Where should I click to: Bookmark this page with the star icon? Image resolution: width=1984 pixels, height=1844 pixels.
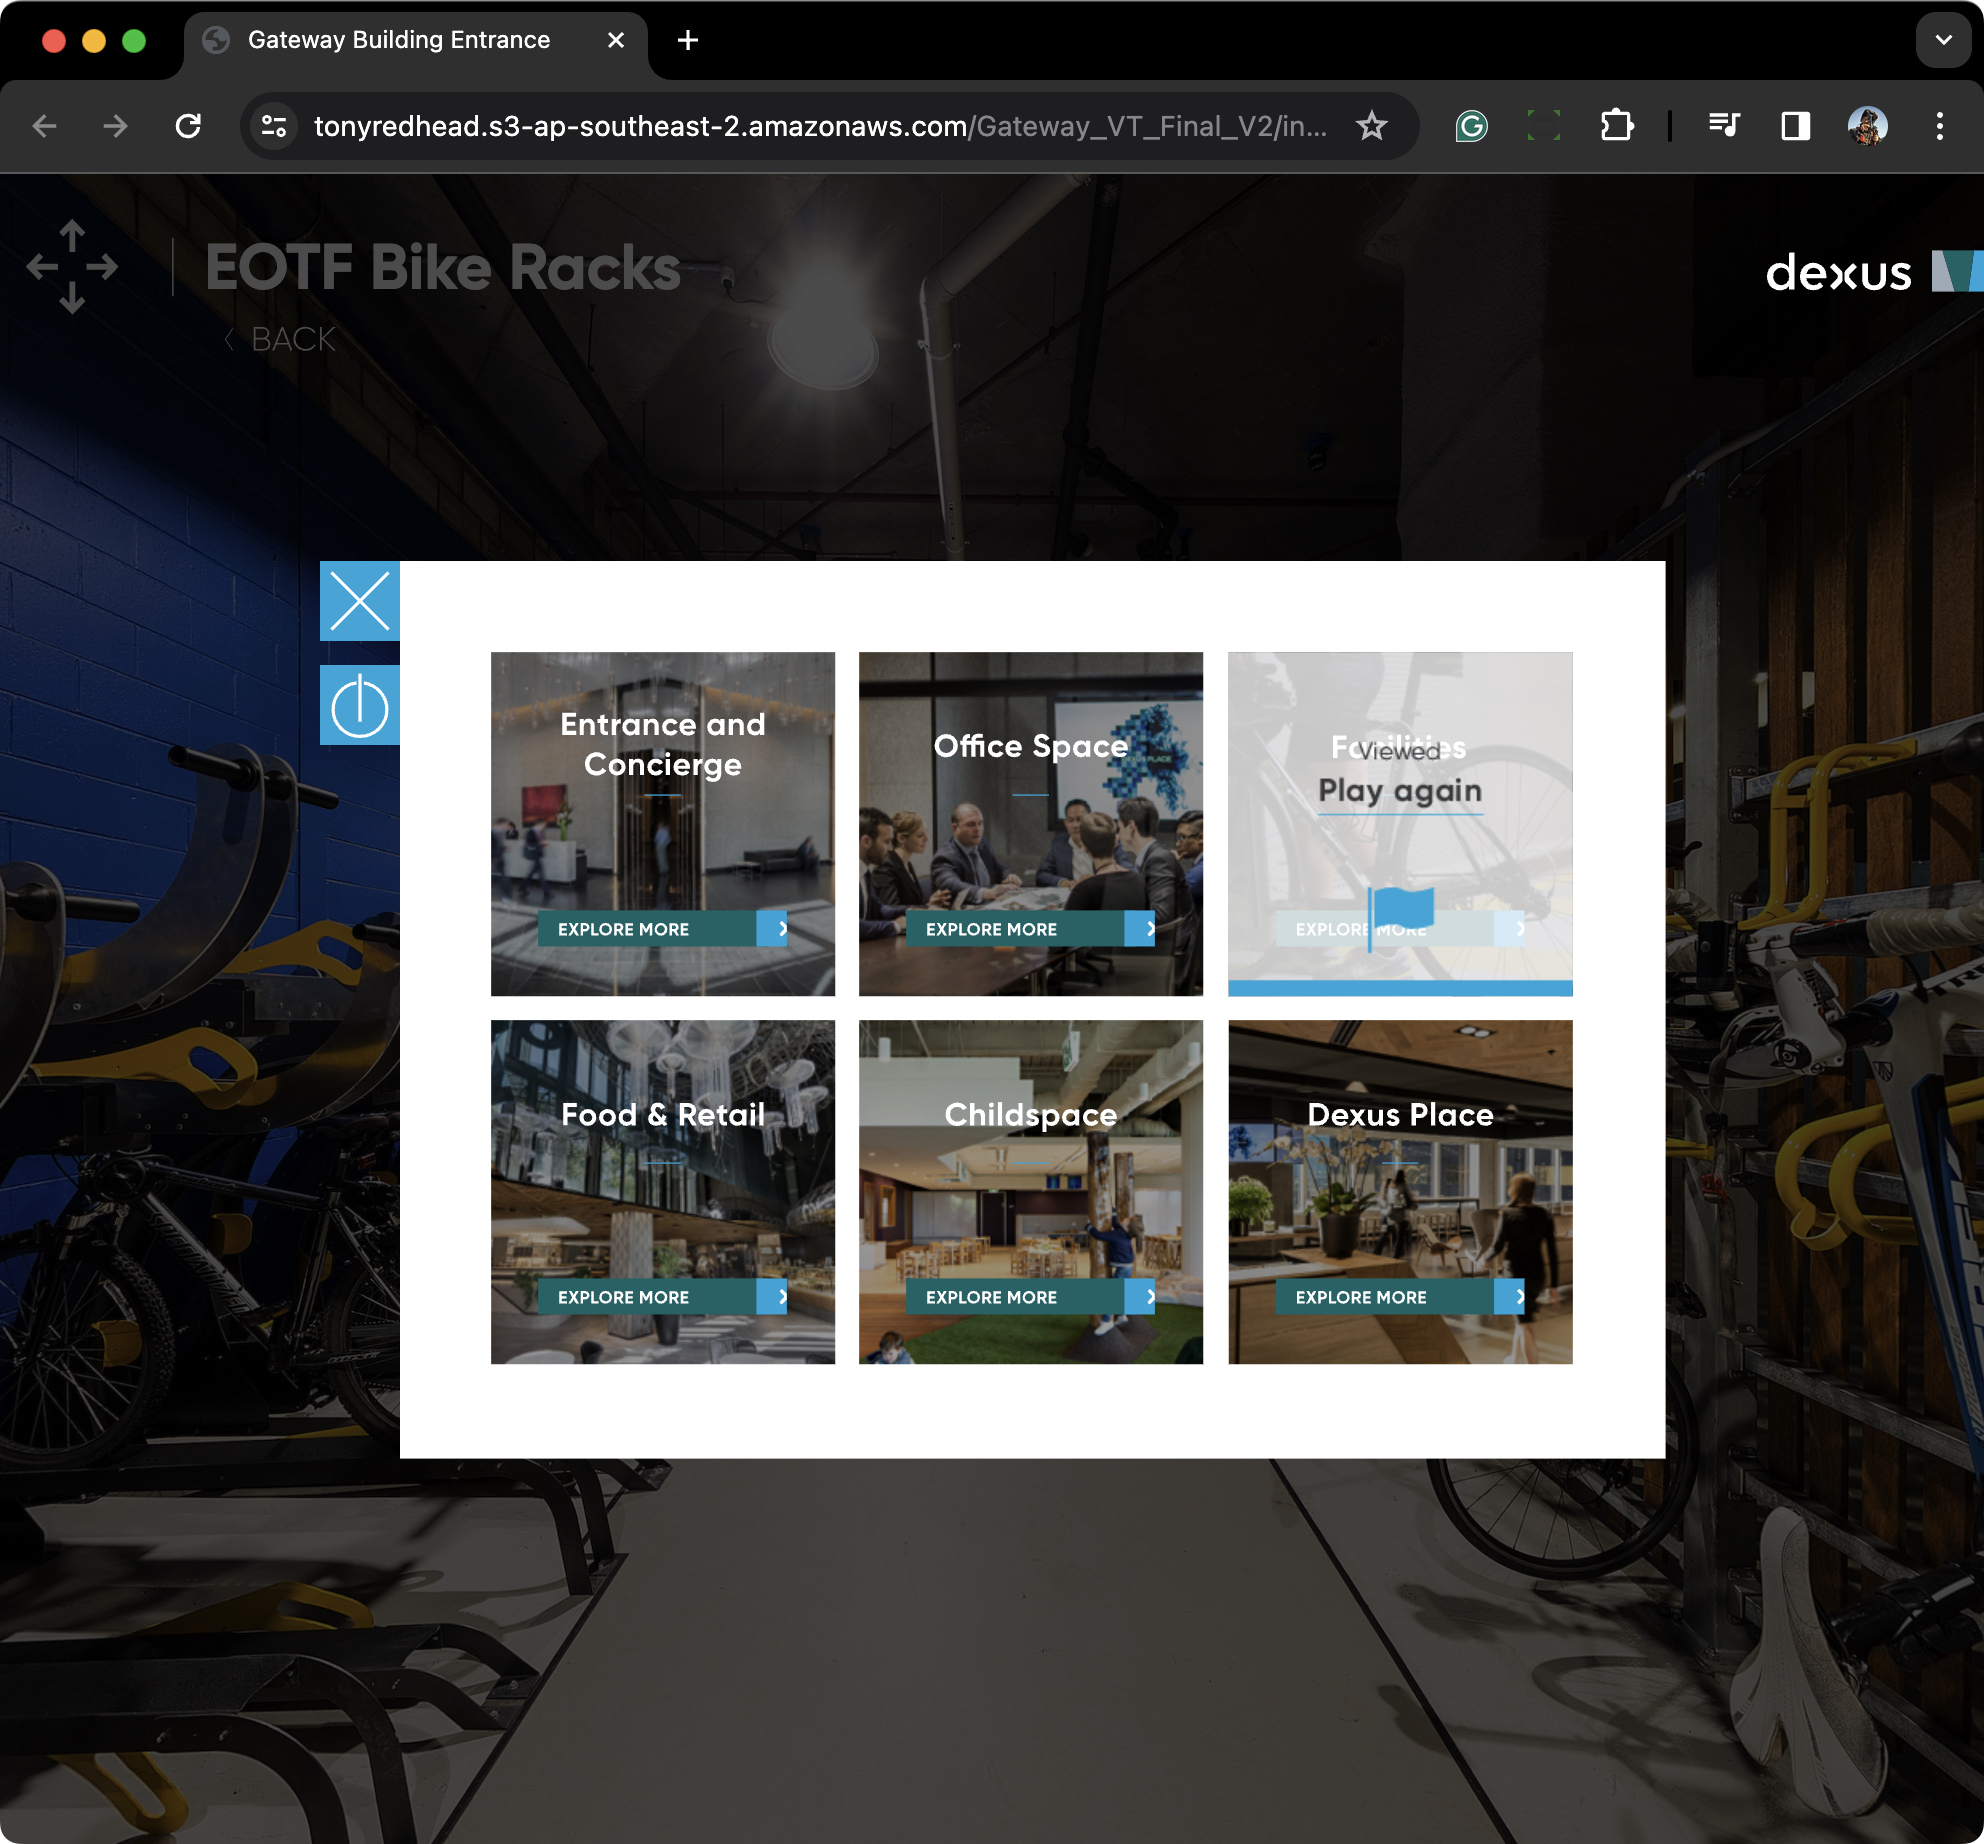pyautogui.click(x=1372, y=126)
